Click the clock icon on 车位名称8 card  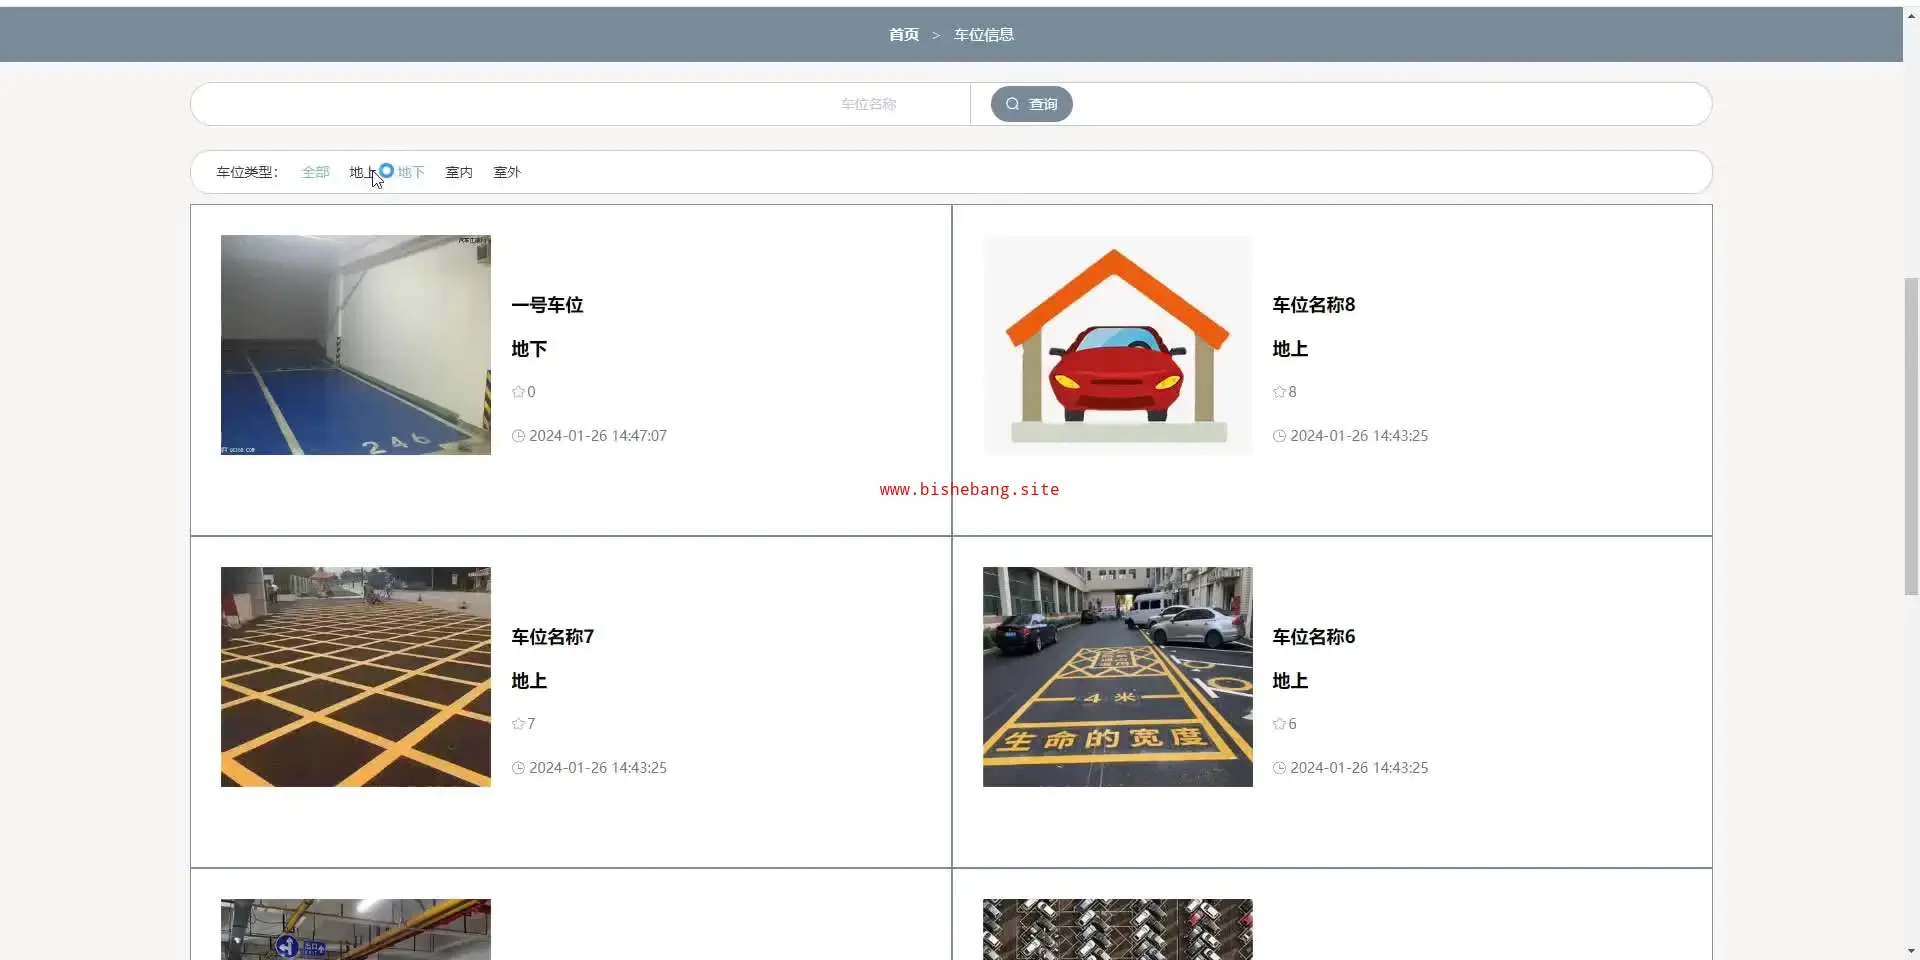(1279, 436)
